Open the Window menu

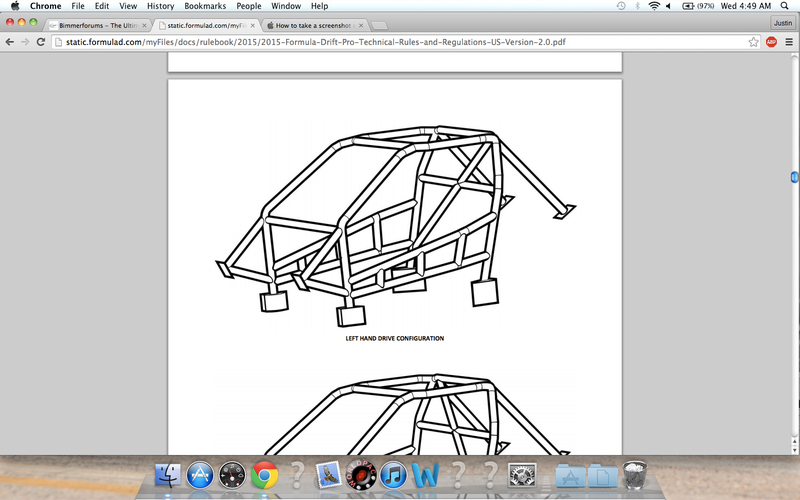286,6
